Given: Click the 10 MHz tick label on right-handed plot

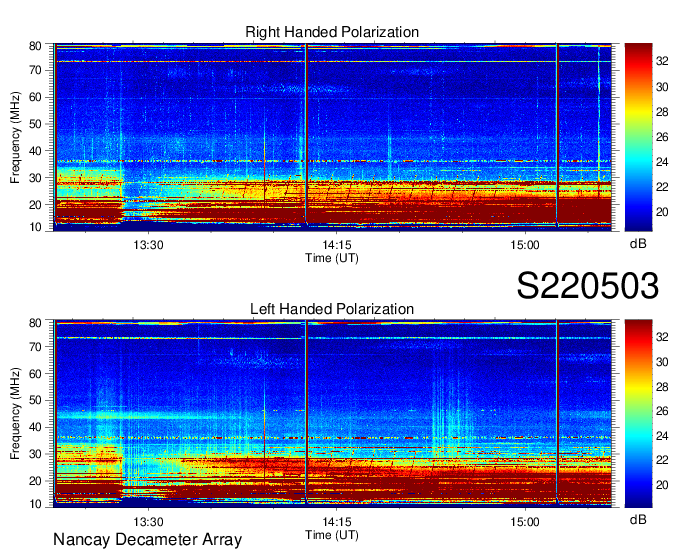Looking at the screenshot, I should (x=35, y=227).
